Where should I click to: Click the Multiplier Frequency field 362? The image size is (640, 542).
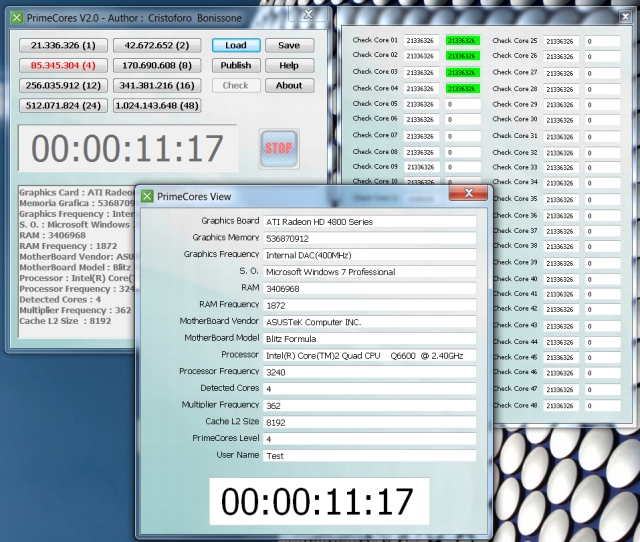coord(369,406)
